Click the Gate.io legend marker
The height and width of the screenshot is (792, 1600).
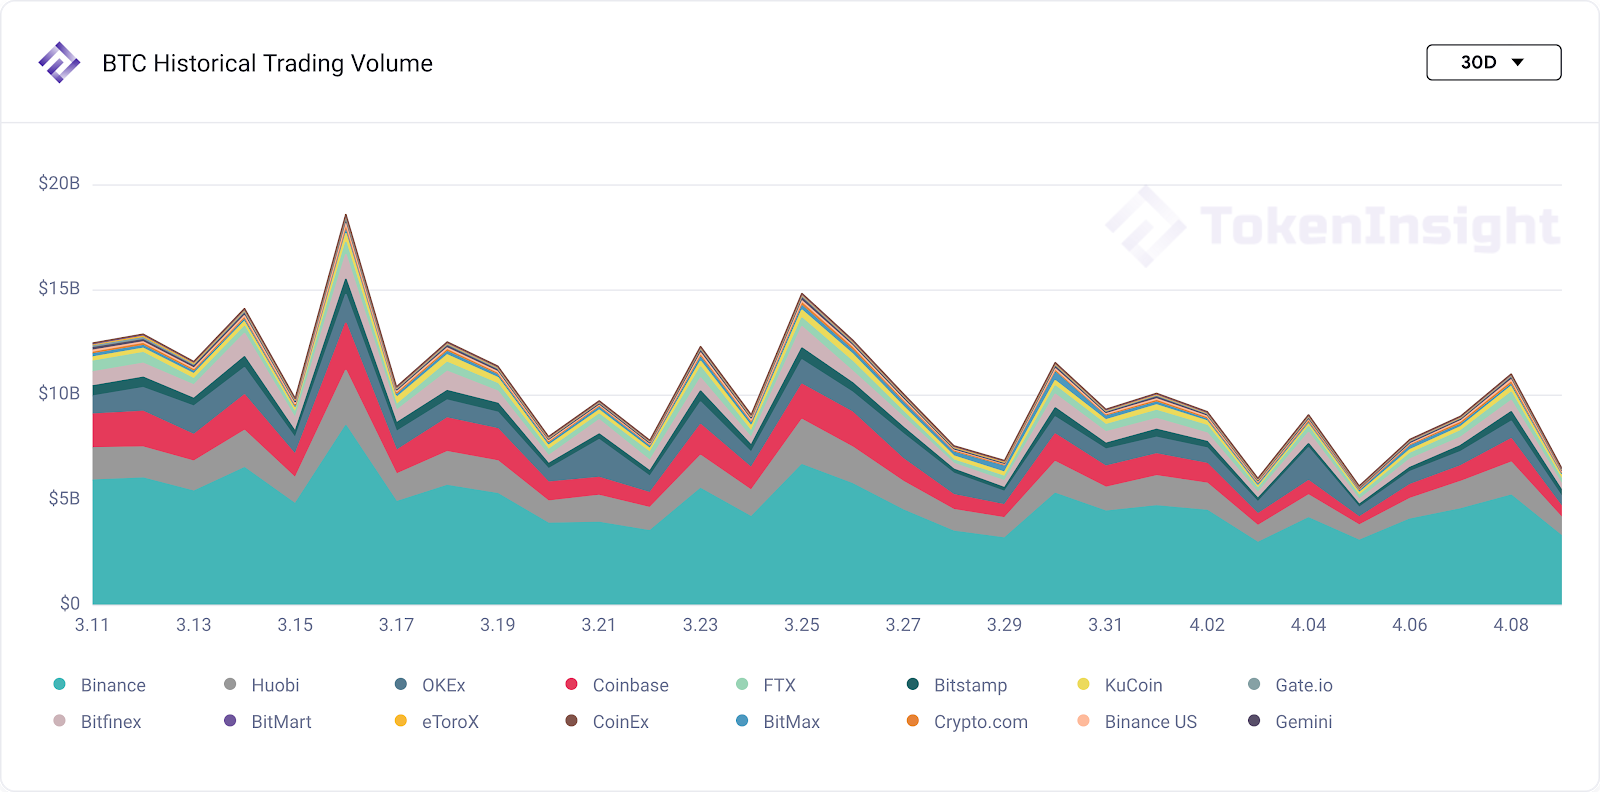[x=1254, y=684]
